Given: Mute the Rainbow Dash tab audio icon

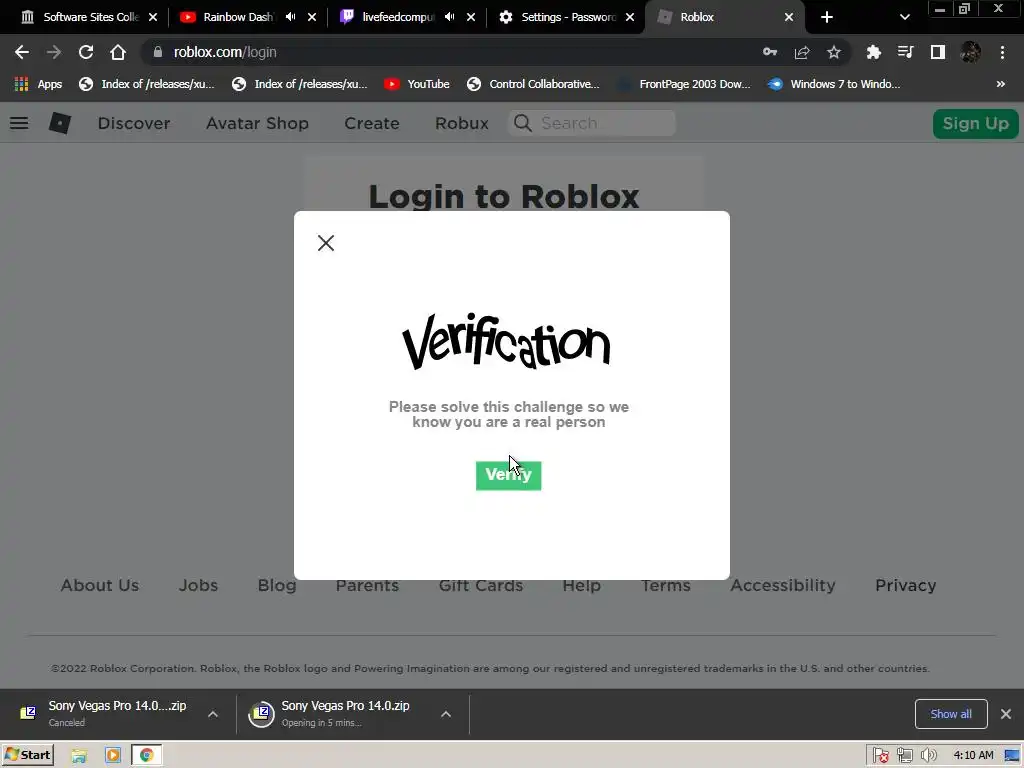Looking at the screenshot, I should [x=291, y=17].
